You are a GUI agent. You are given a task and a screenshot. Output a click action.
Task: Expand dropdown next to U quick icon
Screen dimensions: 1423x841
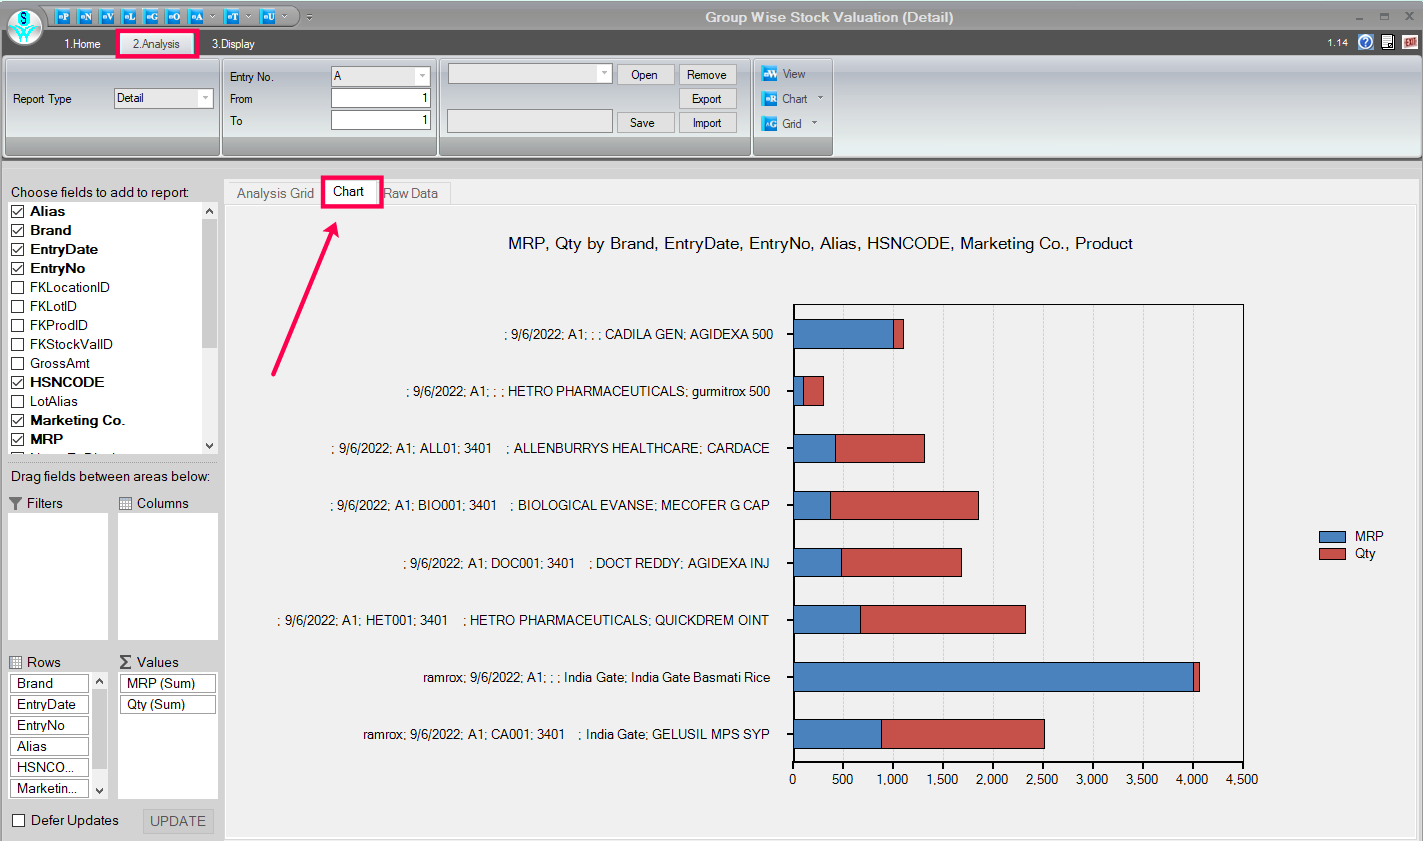[x=285, y=17]
